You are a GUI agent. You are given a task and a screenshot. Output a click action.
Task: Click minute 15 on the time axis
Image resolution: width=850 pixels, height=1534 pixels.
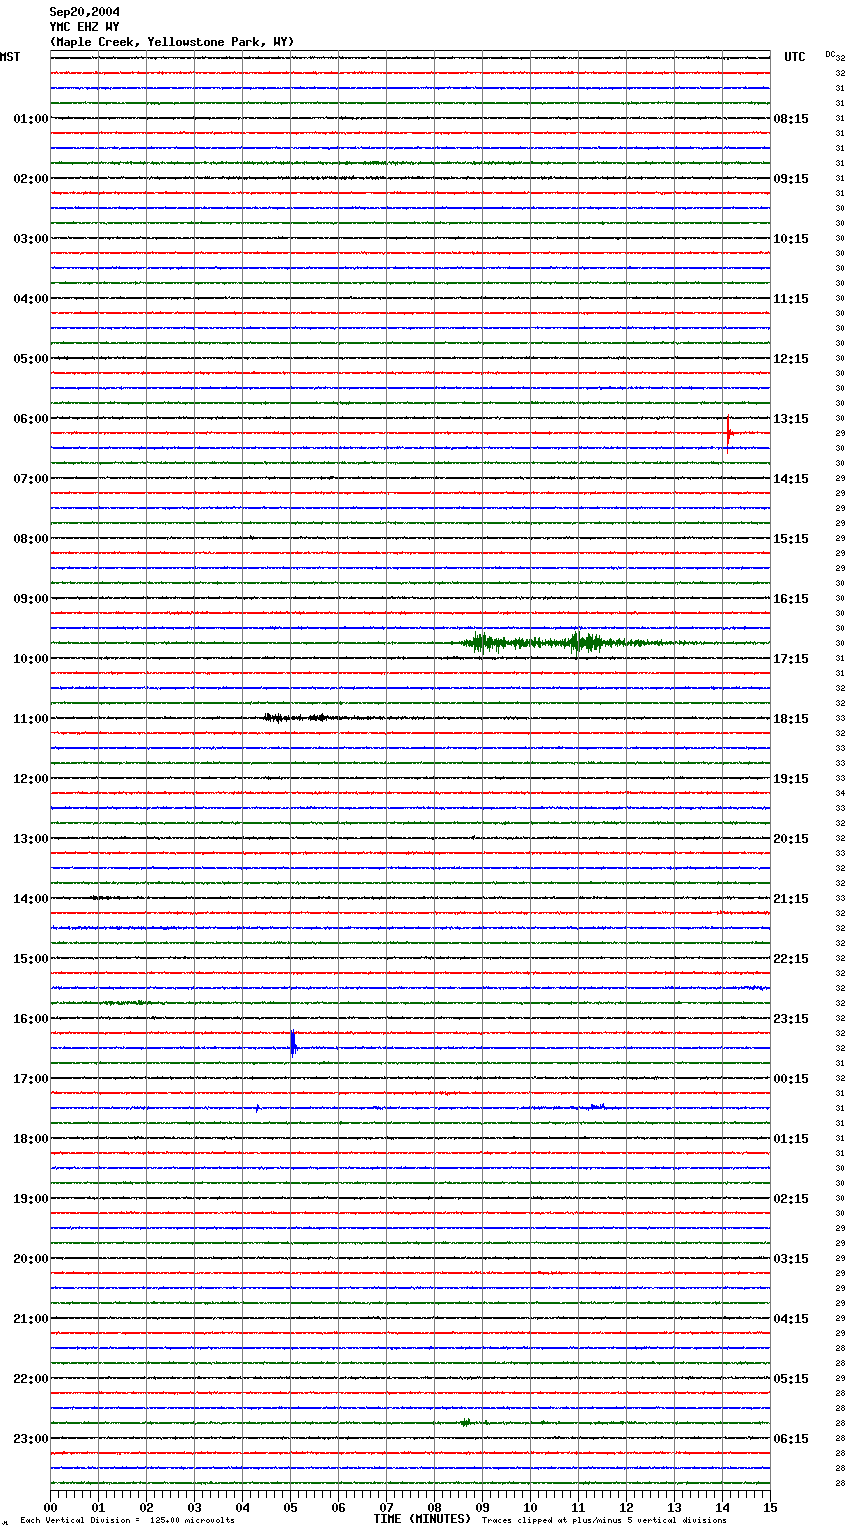770,1508
